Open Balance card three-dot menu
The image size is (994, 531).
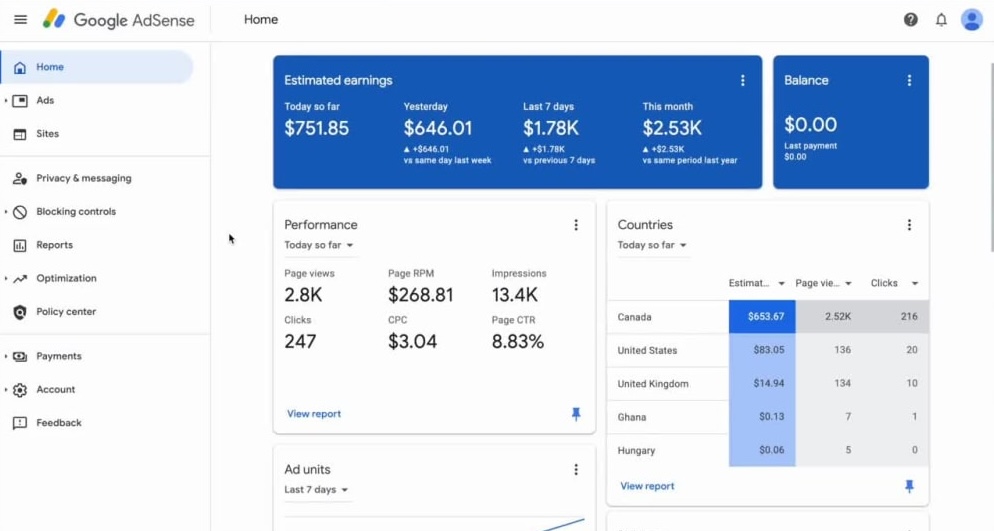[909, 80]
